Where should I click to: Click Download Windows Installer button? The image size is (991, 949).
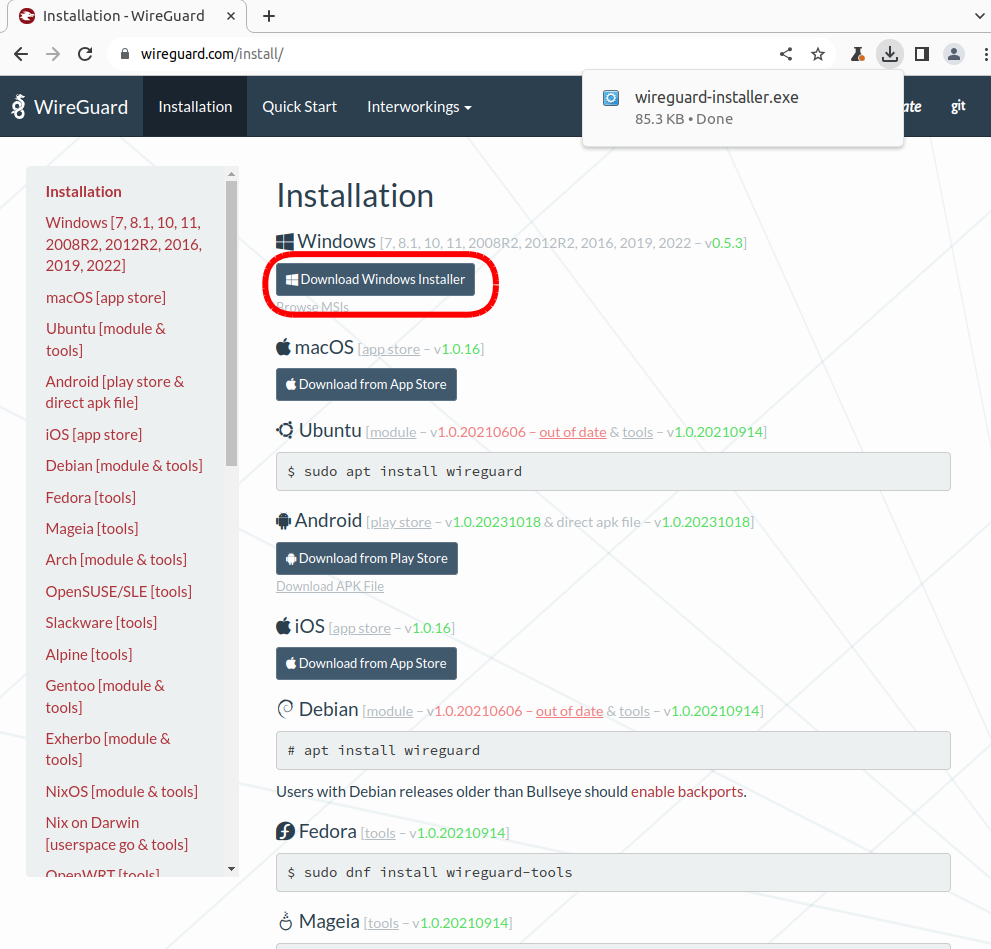point(375,280)
